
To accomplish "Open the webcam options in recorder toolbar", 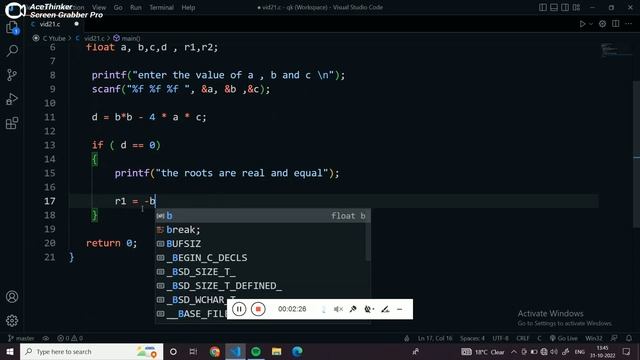I will point(369,309).
